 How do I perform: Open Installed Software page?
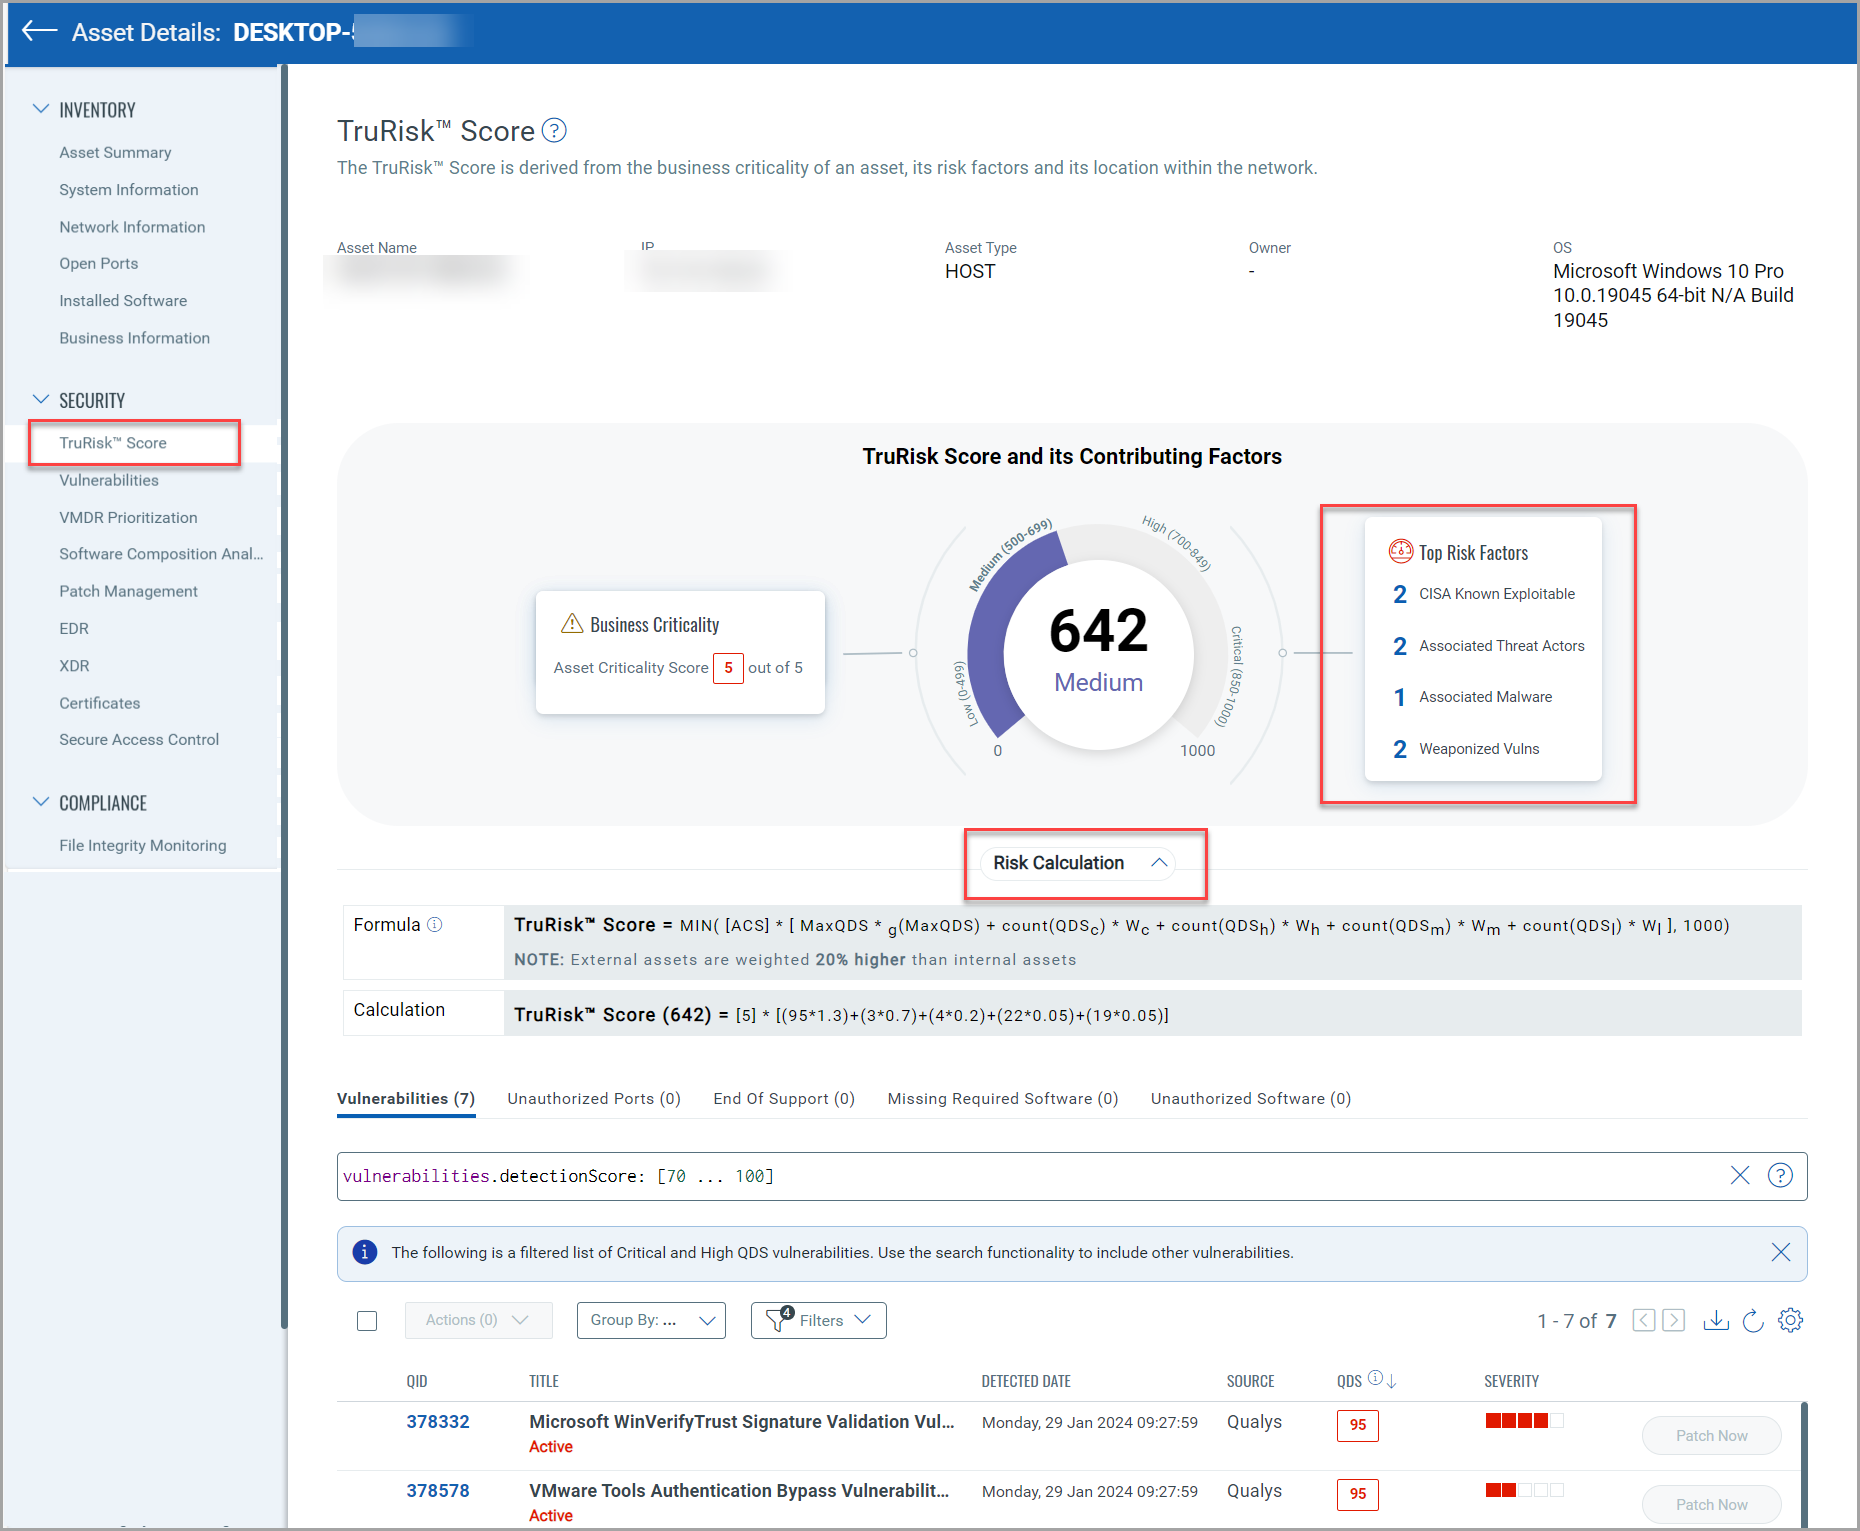pyautogui.click(x=123, y=301)
